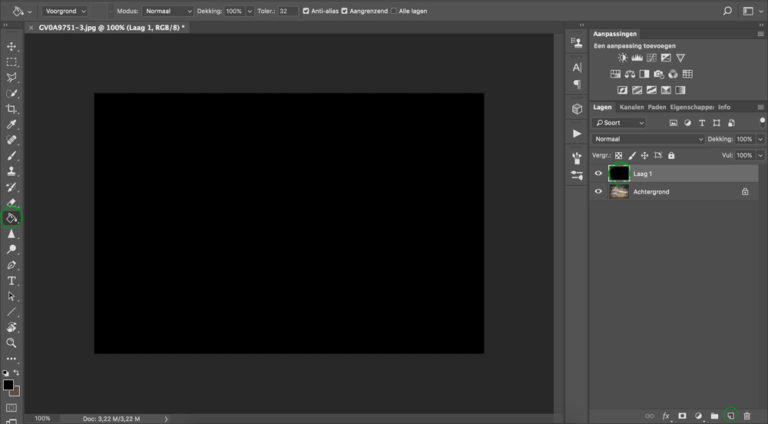
Task: Select the Zoom tool in toolbar
Action: pyautogui.click(x=12, y=343)
